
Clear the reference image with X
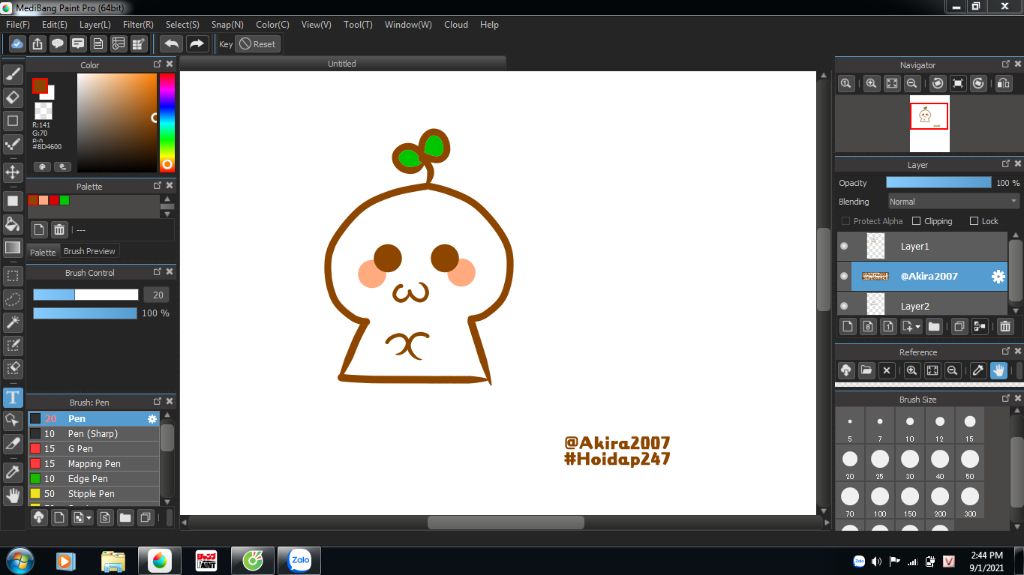click(x=886, y=370)
